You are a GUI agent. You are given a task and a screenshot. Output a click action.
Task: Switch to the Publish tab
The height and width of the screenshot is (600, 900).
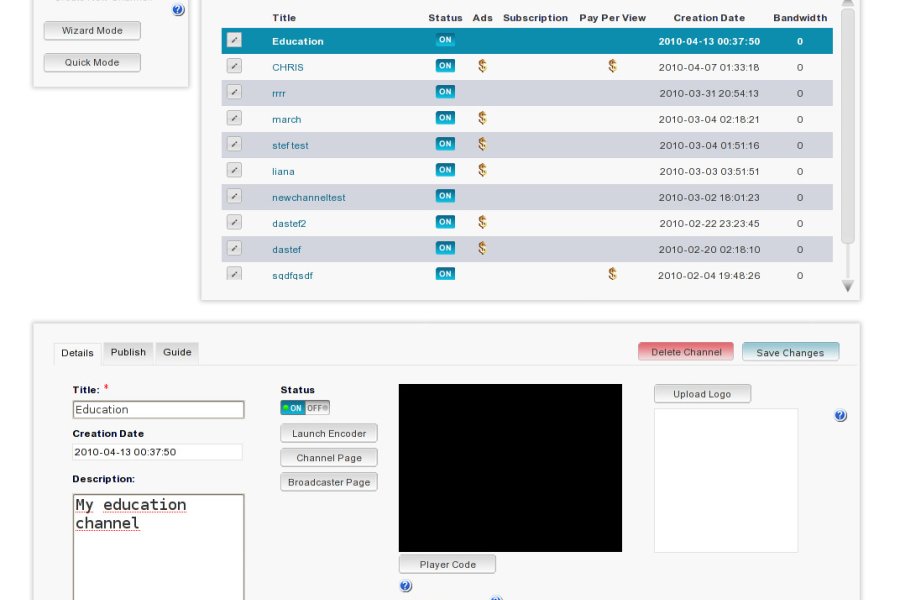click(x=128, y=352)
